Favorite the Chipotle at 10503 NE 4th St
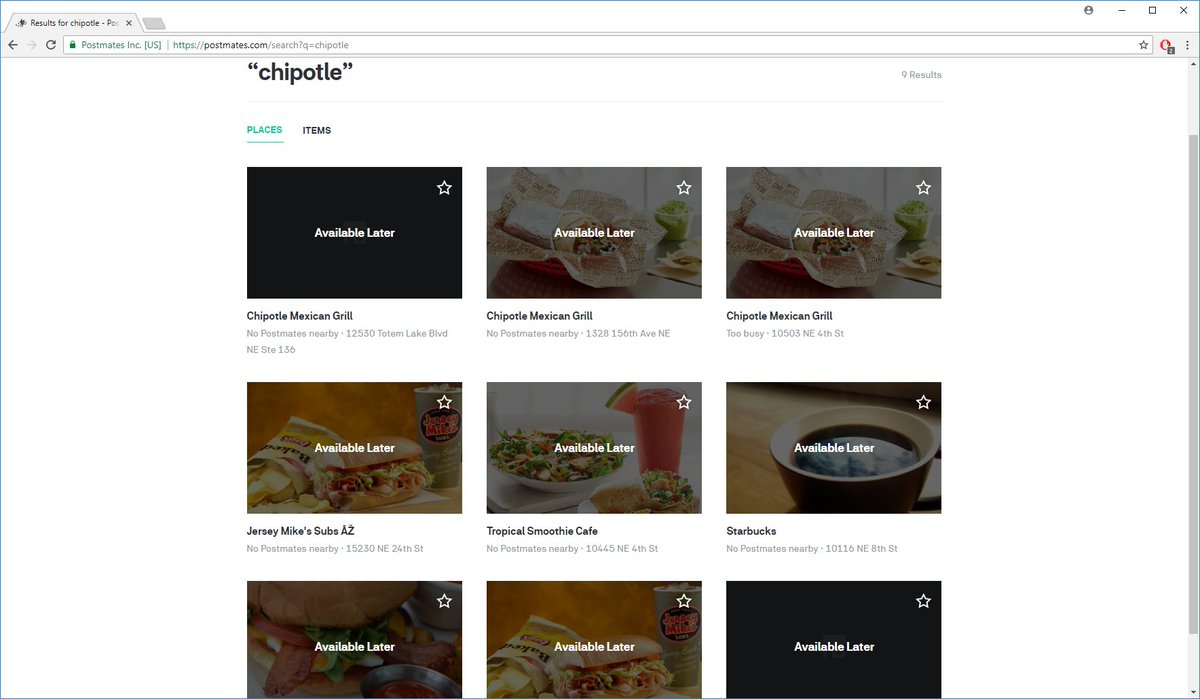Screen dimensions: 1200x699 923,187
